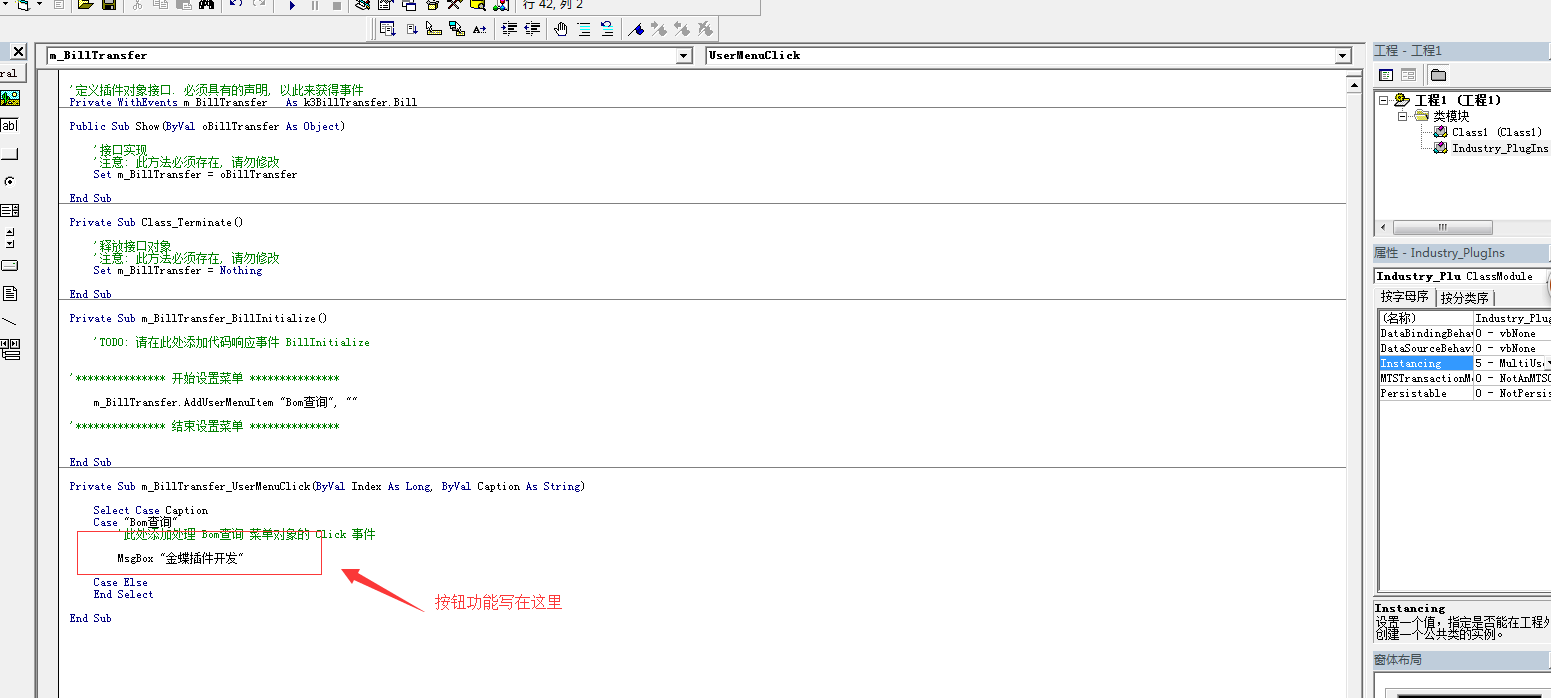Open Project button in top toolbar
Image resolution: width=1551 pixels, height=698 pixels.
tap(85, 4)
